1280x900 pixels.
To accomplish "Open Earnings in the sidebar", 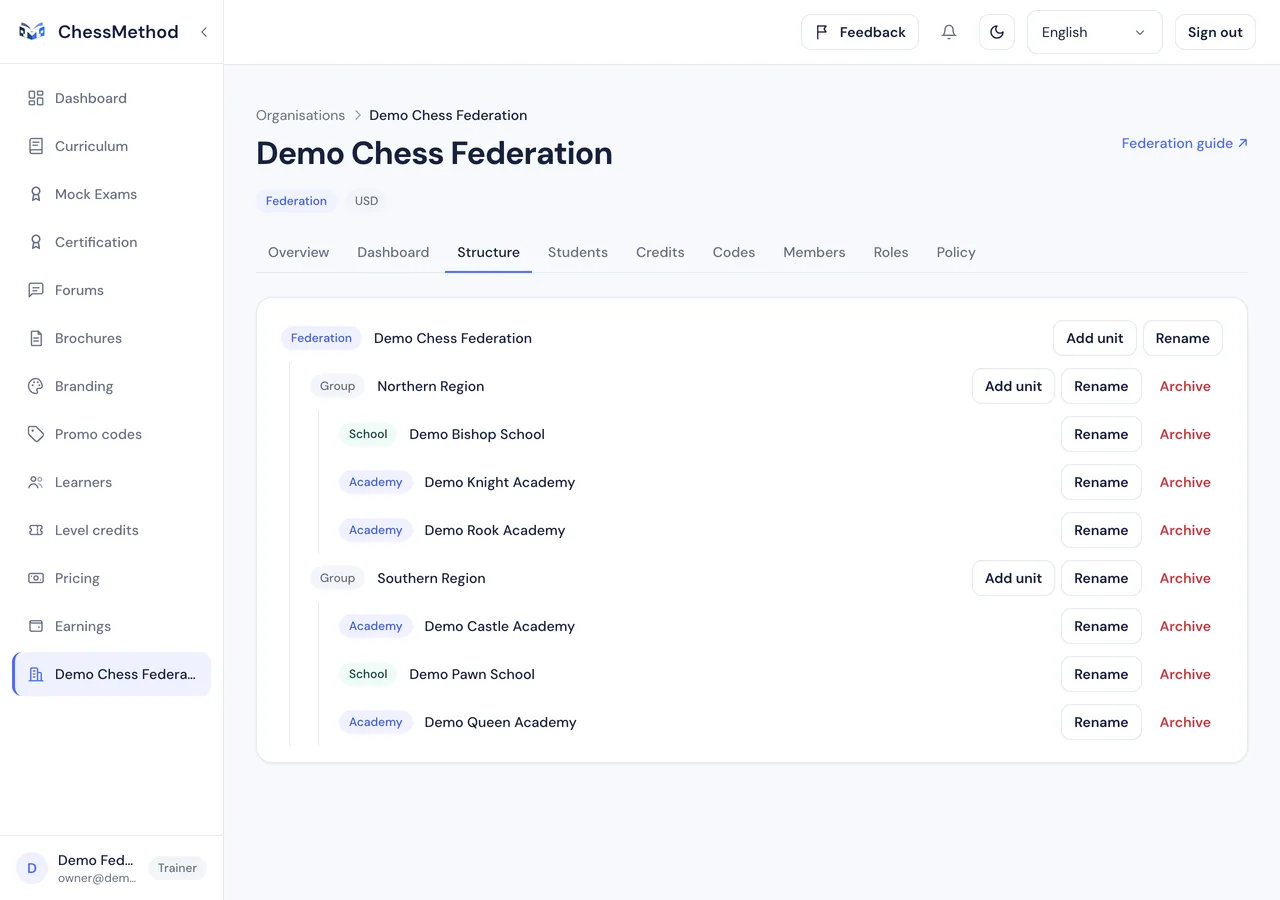I will (x=111, y=626).
